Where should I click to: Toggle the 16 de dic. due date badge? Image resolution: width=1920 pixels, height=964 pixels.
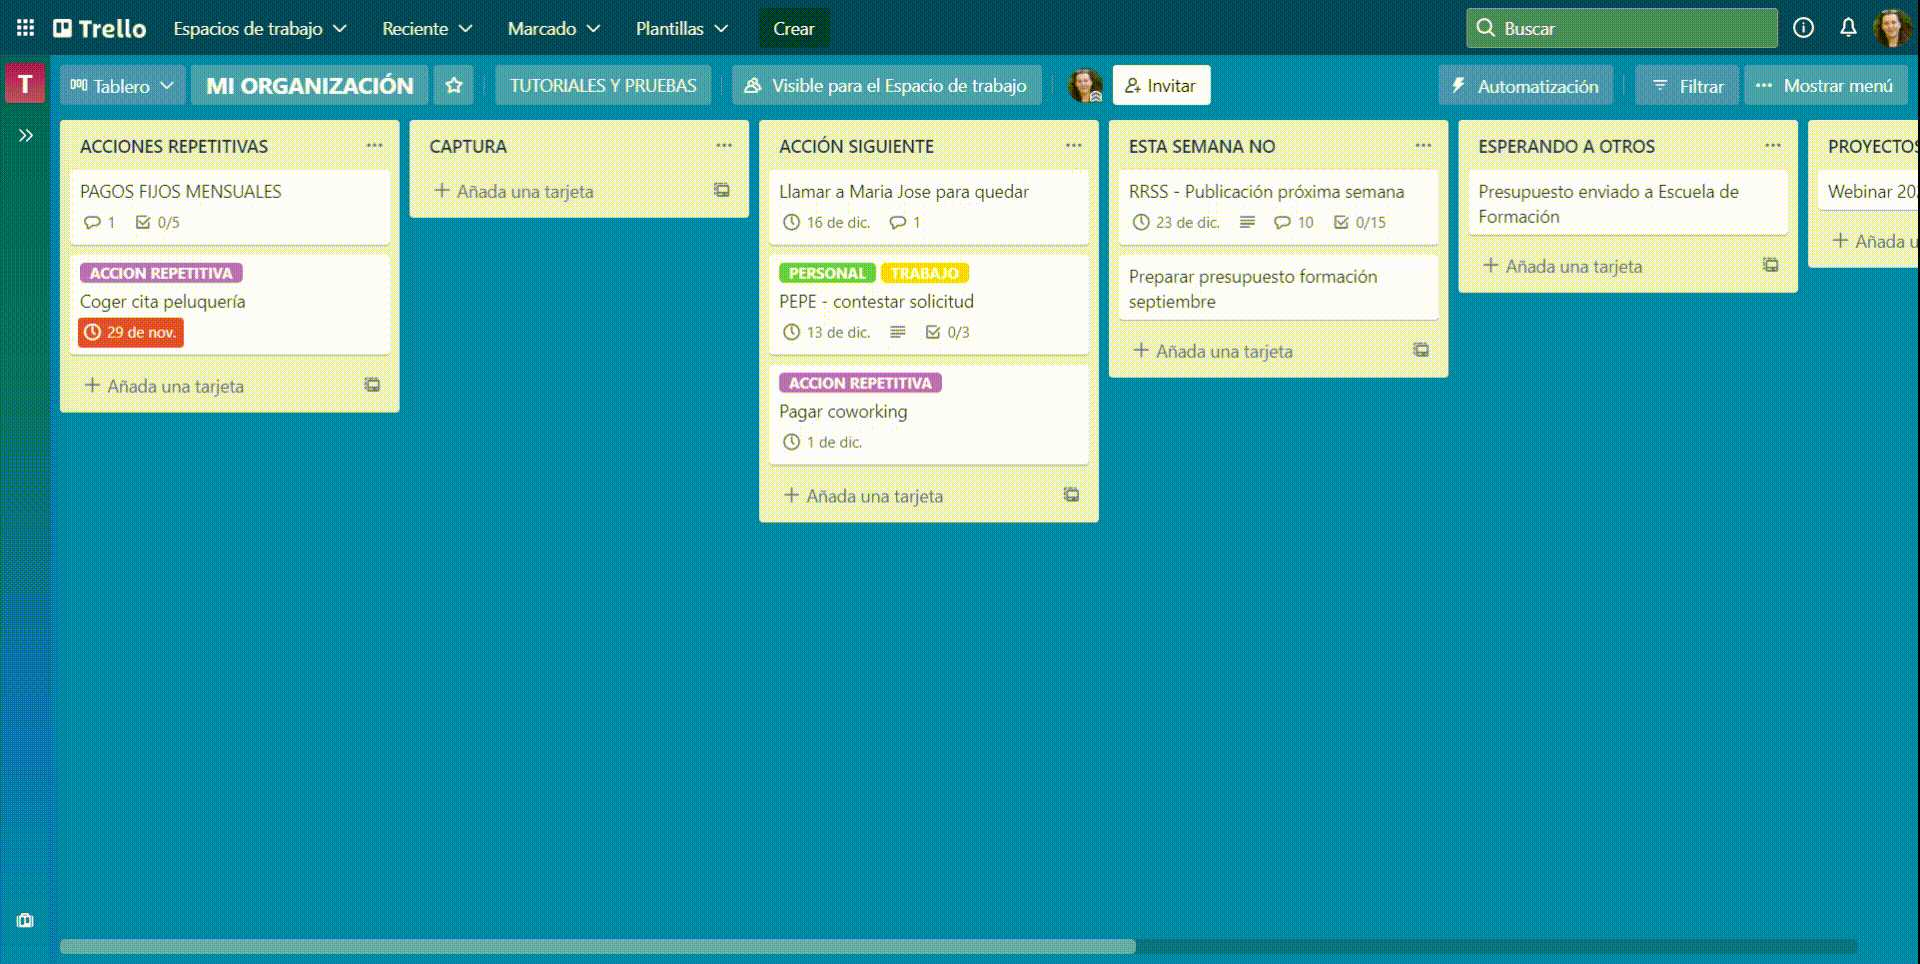pos(826,222)
